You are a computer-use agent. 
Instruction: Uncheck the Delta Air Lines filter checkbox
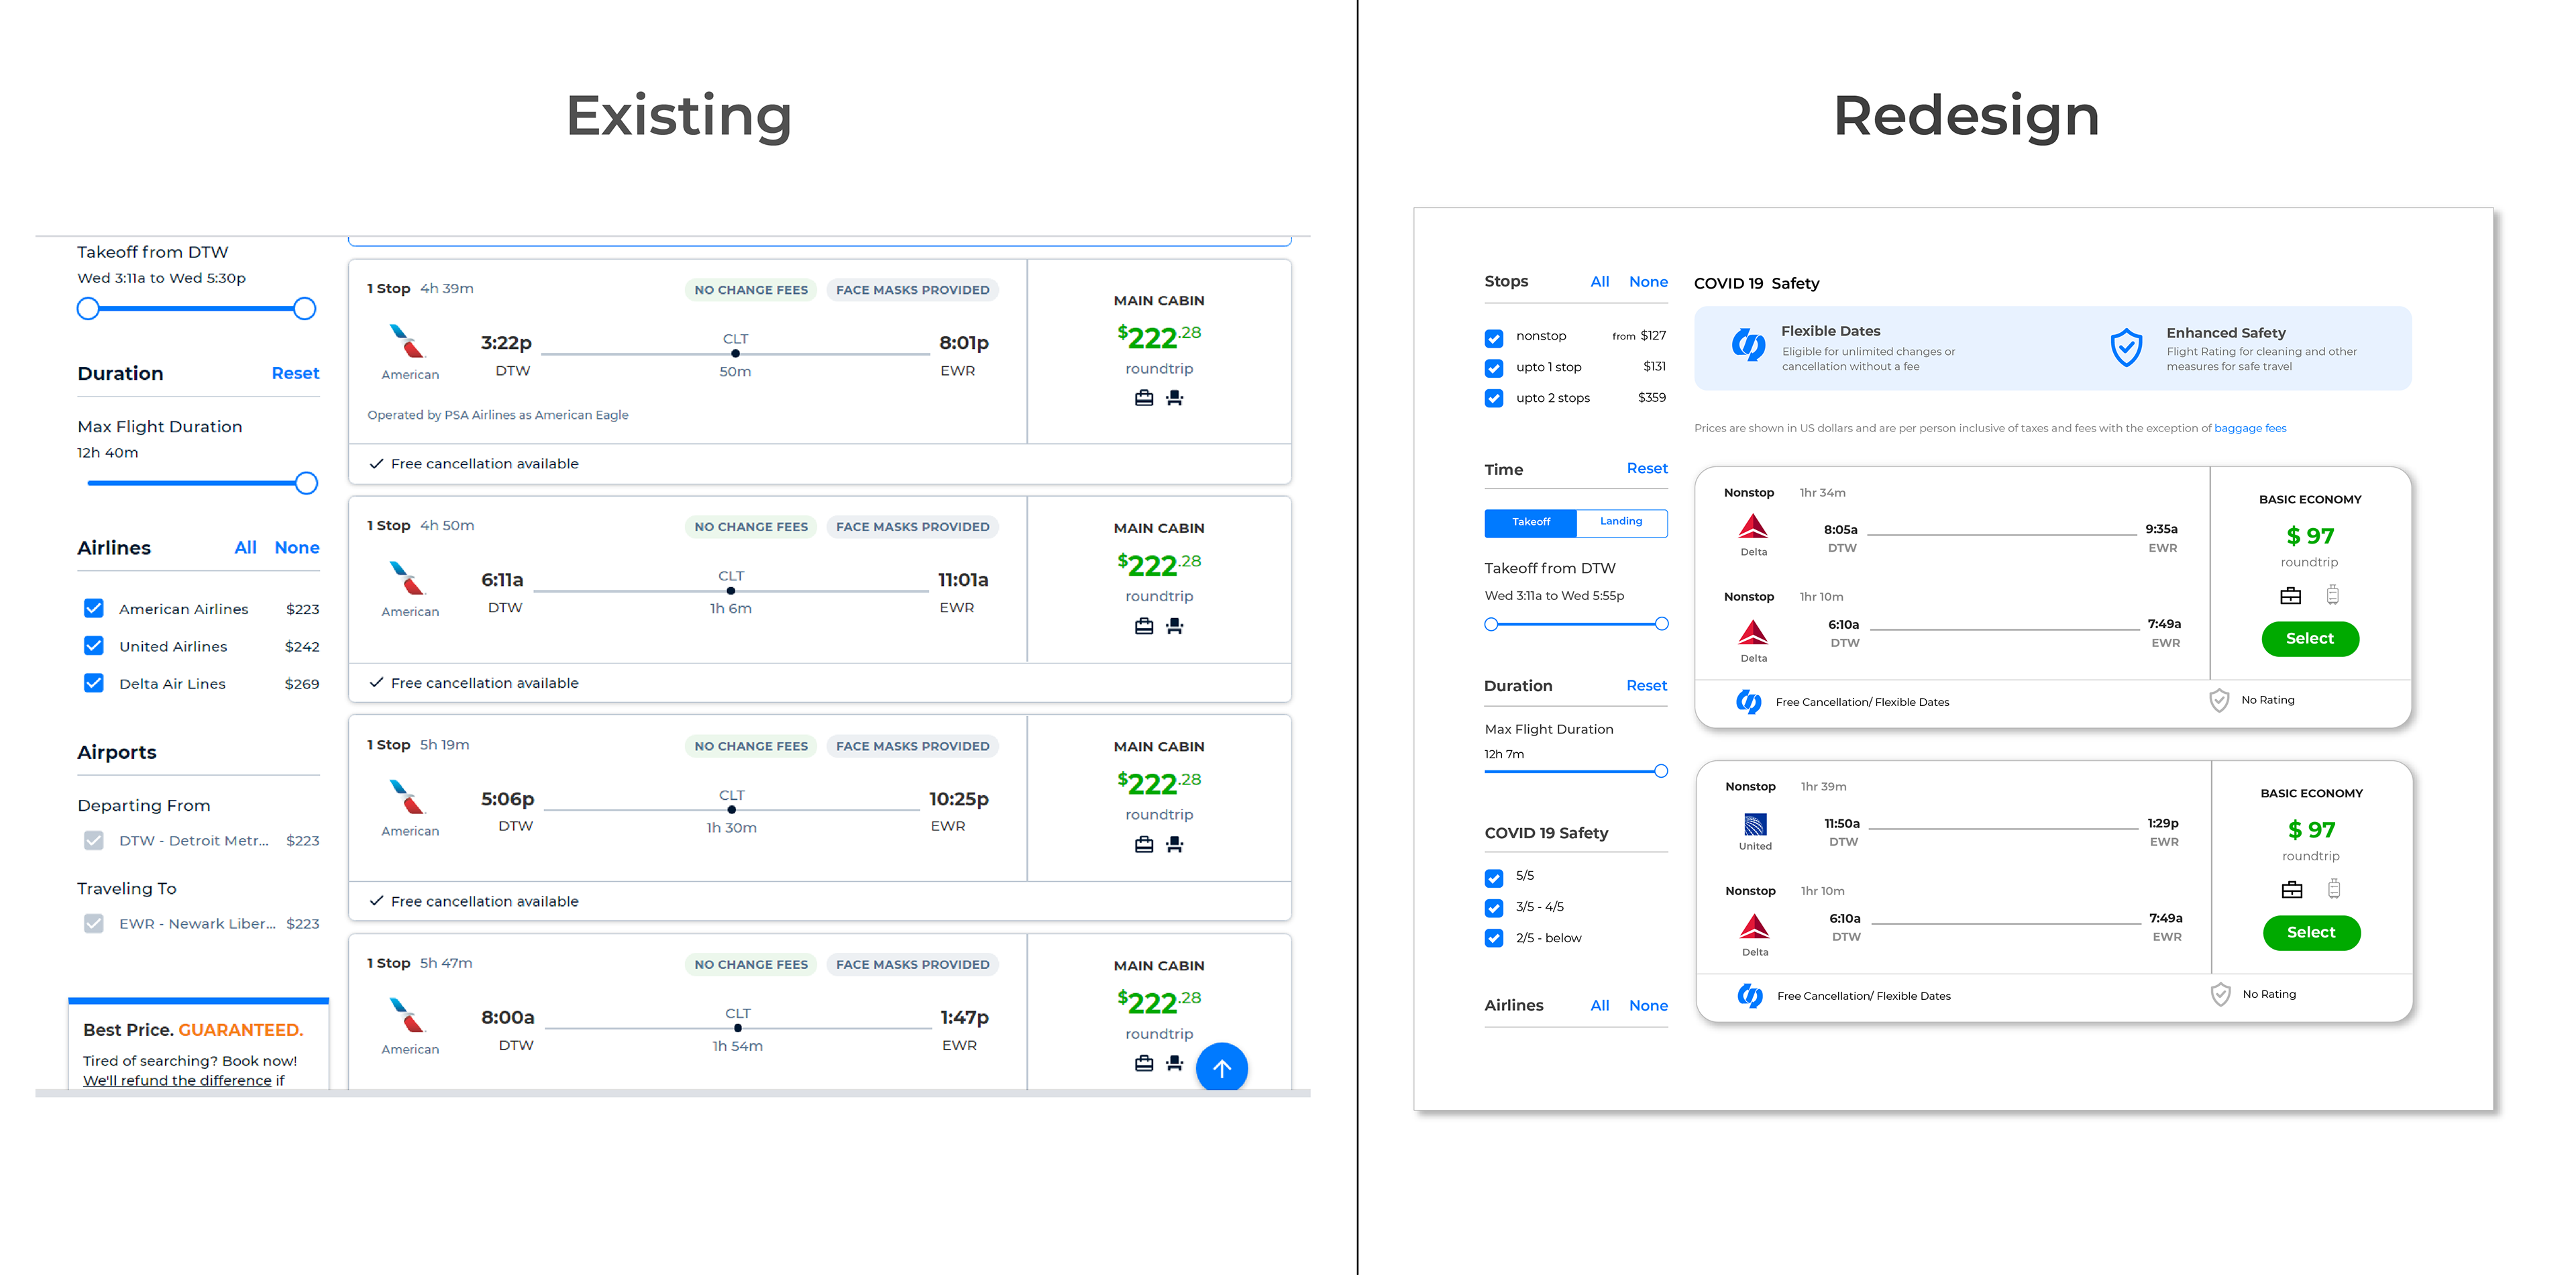click(94, 683)
